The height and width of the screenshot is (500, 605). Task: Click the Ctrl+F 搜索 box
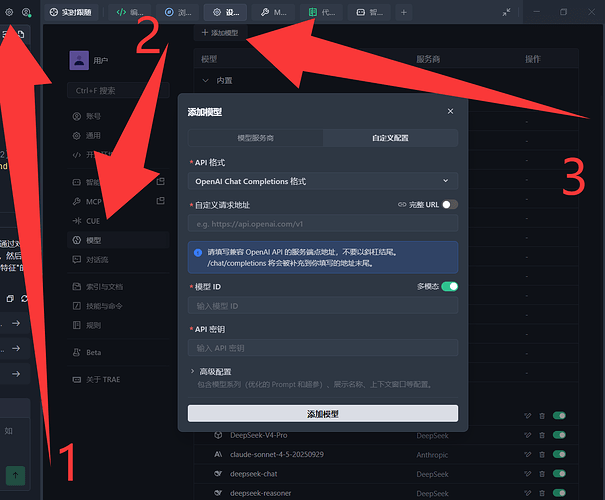(118, 90)
